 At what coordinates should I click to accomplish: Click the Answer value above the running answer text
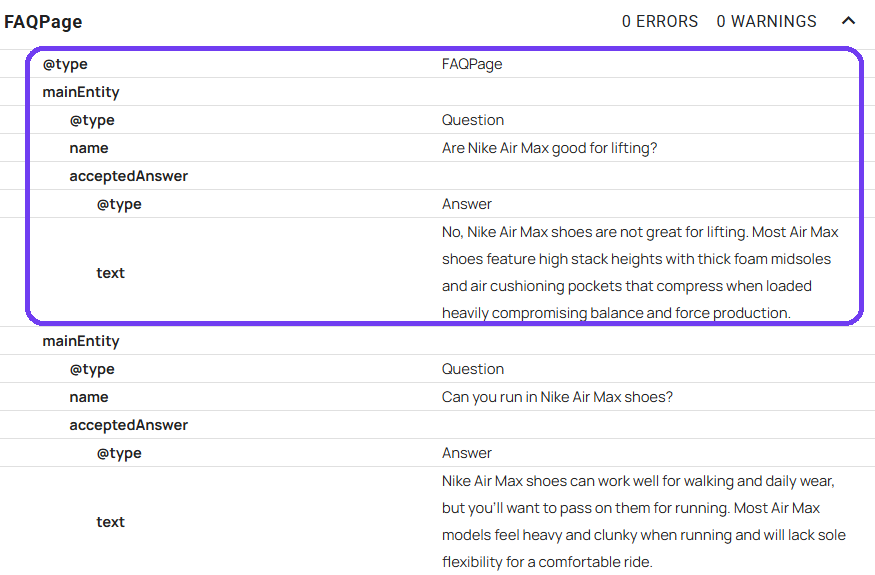(467, 453)
